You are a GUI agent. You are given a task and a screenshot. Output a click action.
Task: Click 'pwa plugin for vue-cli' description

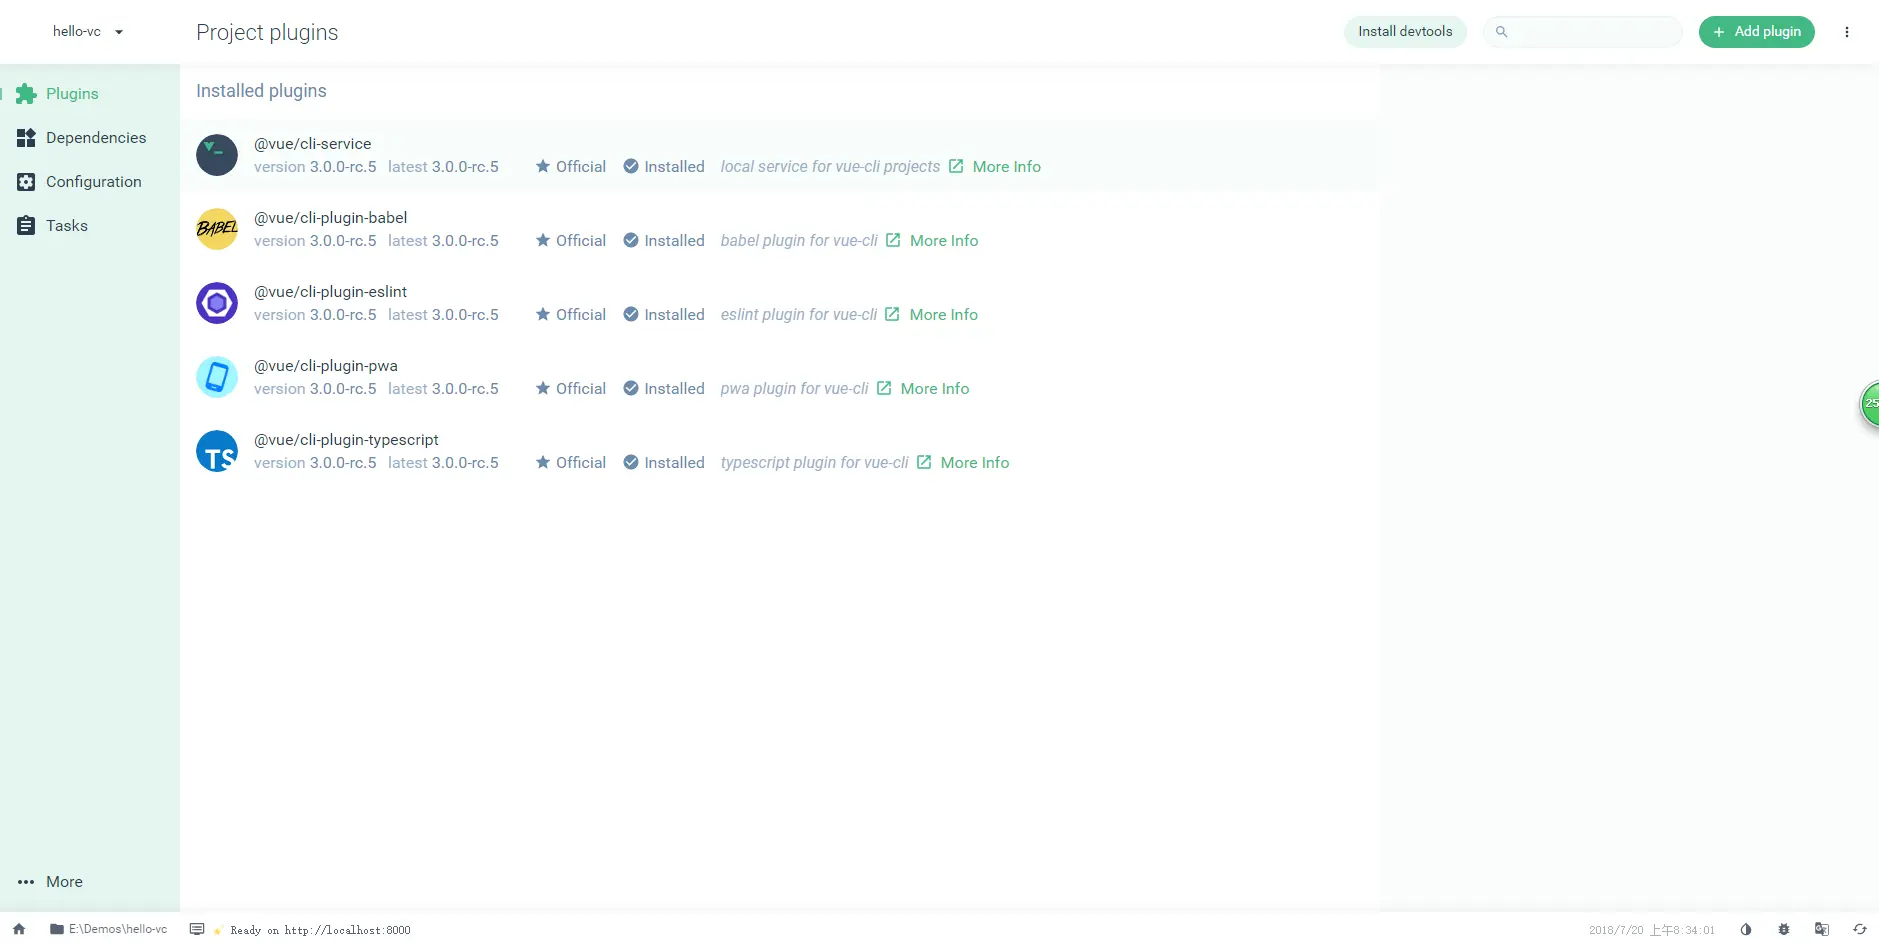pos(795,389)
